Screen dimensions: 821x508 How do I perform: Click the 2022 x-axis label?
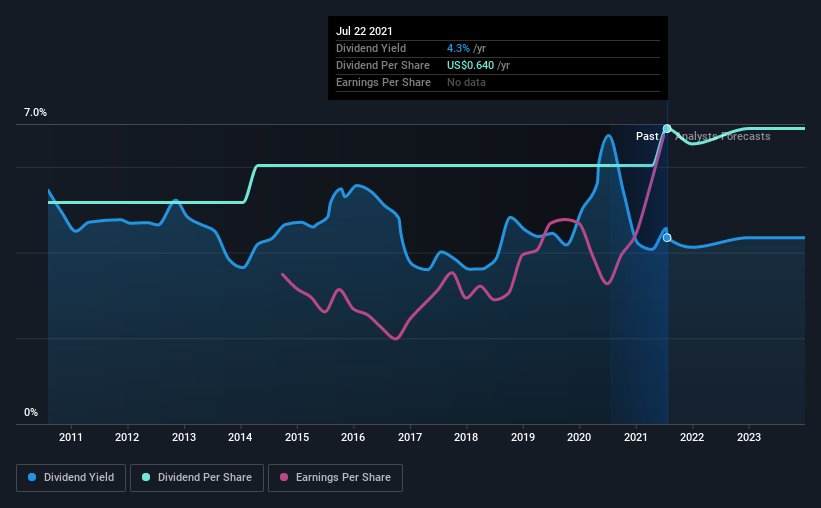pyautogui.click(x=692, y=437)
